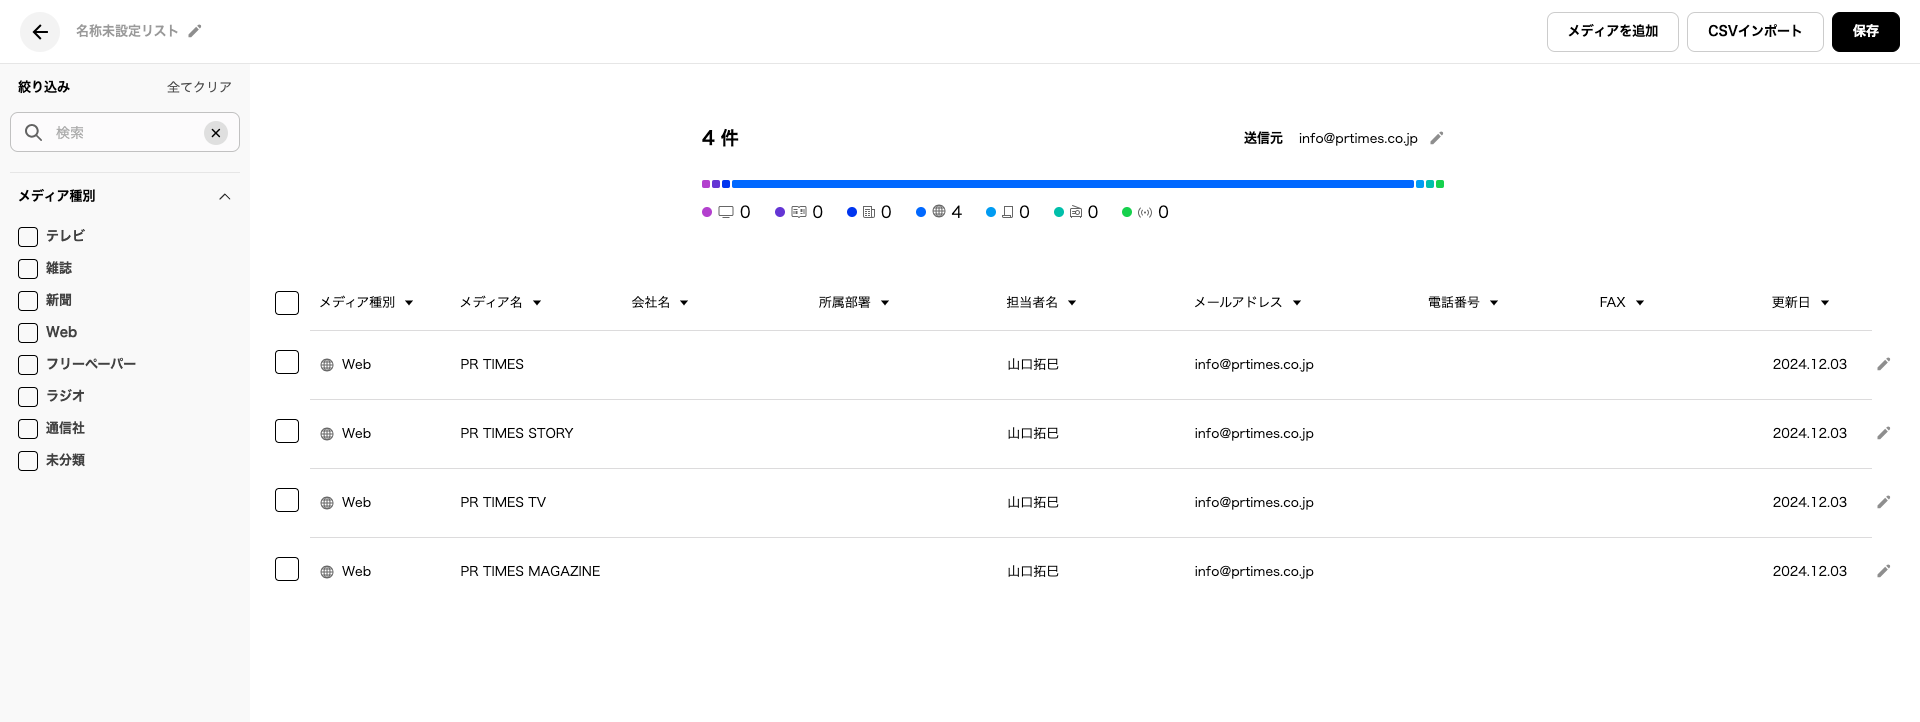Screen dimensions: 1920x722
Task: Edit the PR TIMES STORY row
Action: 1883,433
